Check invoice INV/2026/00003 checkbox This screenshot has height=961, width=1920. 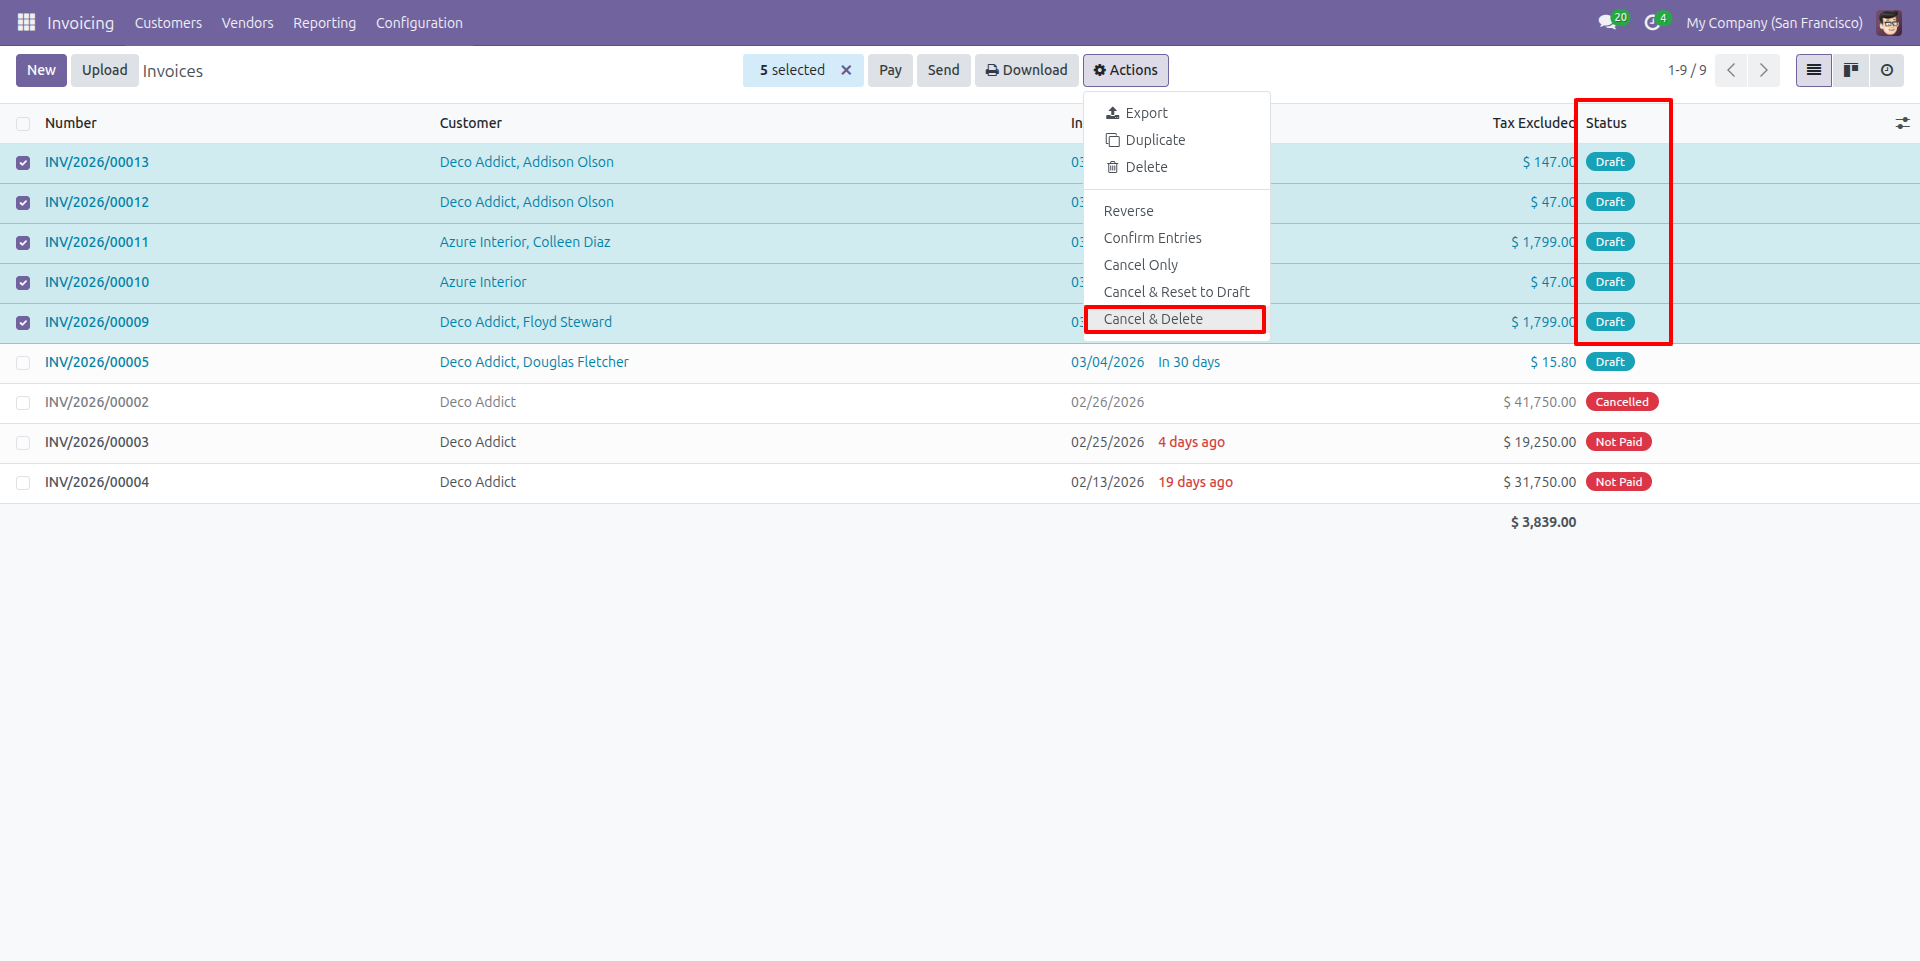(x=23, y=443)
